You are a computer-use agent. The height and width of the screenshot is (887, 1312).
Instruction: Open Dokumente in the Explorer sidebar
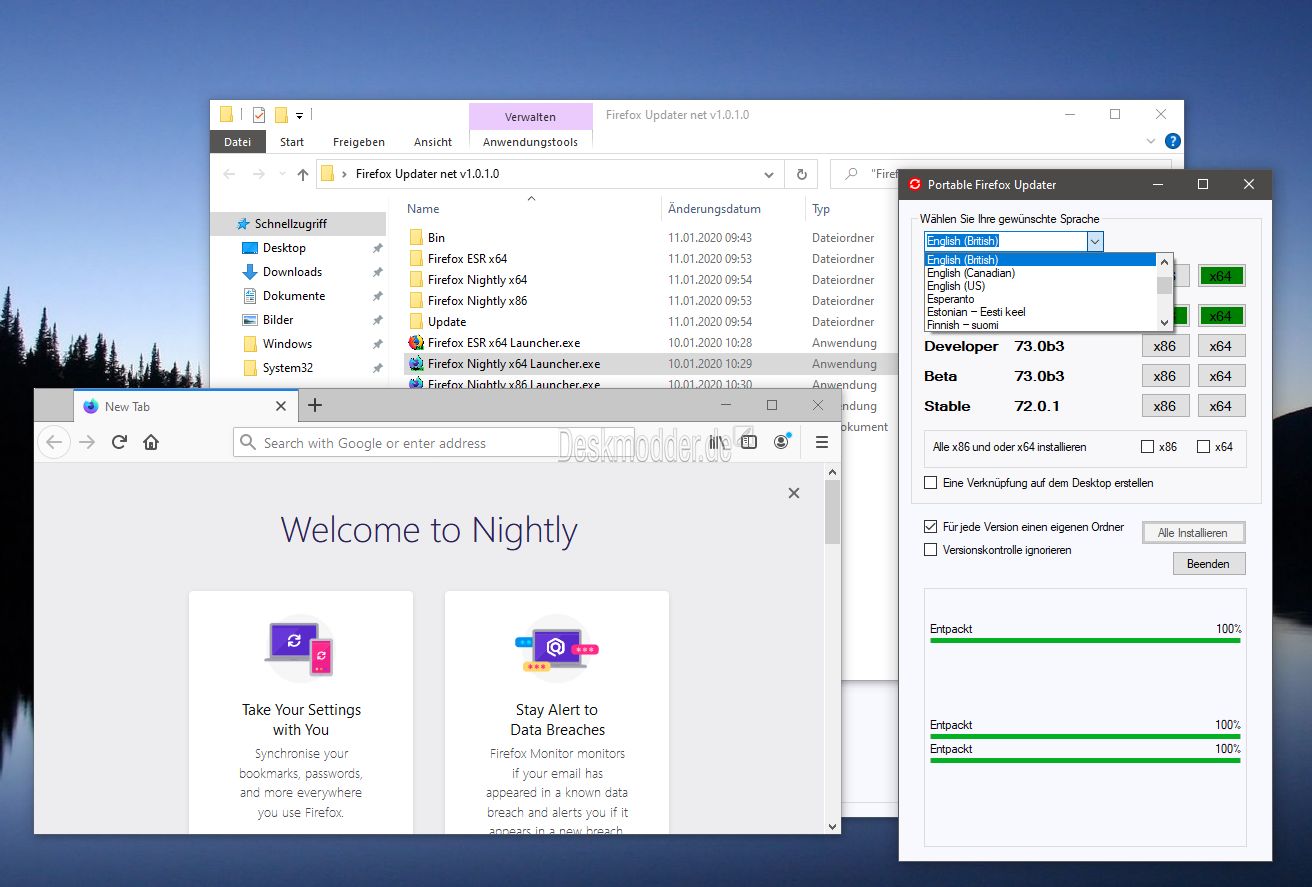pyautogui.click(x=294, y=296)
